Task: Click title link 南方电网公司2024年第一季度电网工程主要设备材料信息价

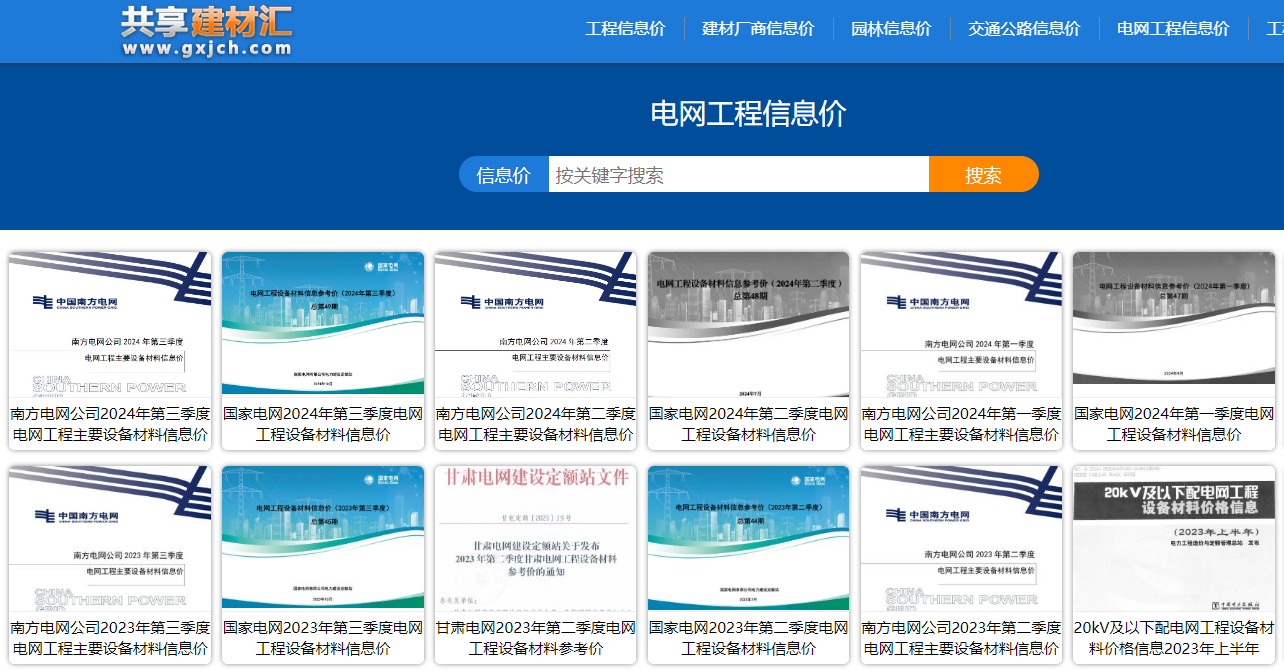Action: click(961, 424)
